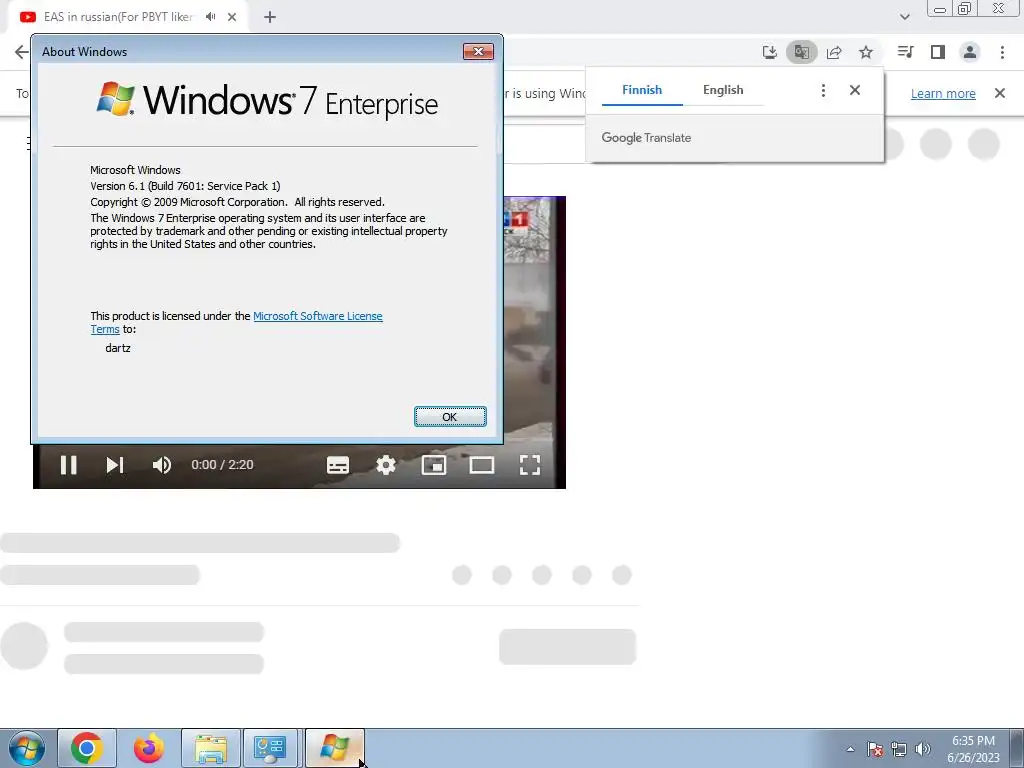The height and width of the screenshot is (768, 1024).
Task: Open Chrome three-dot menu
Action: tap(1002, 52)
